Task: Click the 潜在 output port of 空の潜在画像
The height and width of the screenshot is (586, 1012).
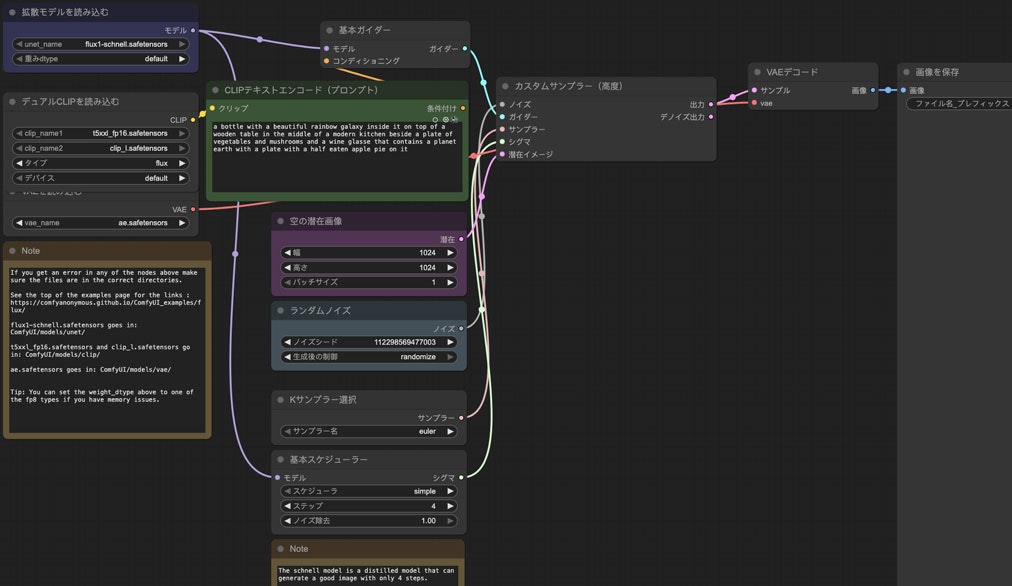Action: click(x=461, y=239)
